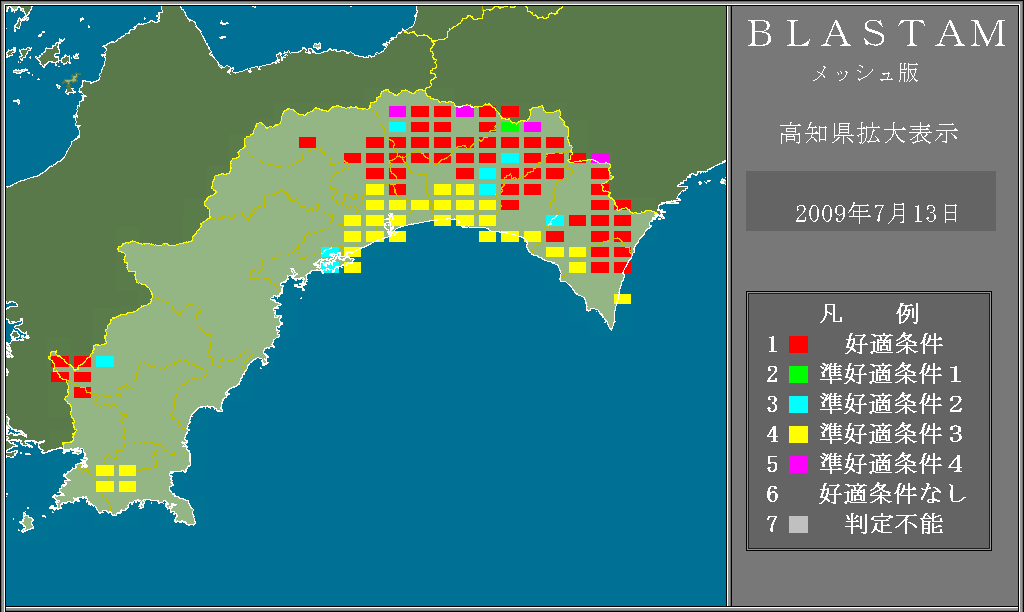Click the 高知県拡大表示 heading

(869, 133)
